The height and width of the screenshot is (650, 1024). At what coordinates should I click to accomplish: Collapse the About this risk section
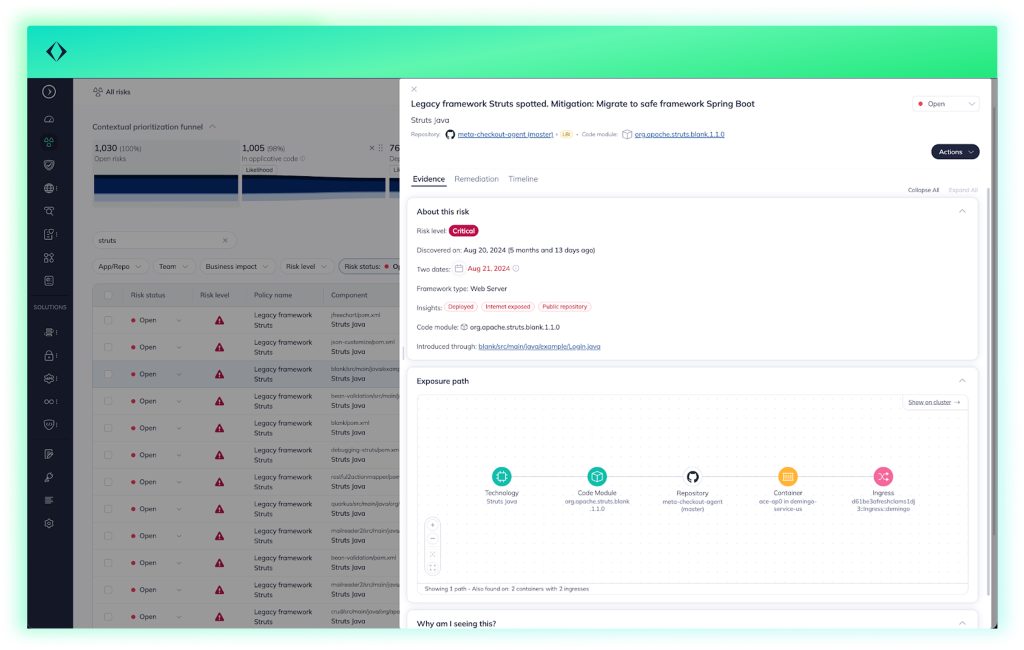(962, 211)
